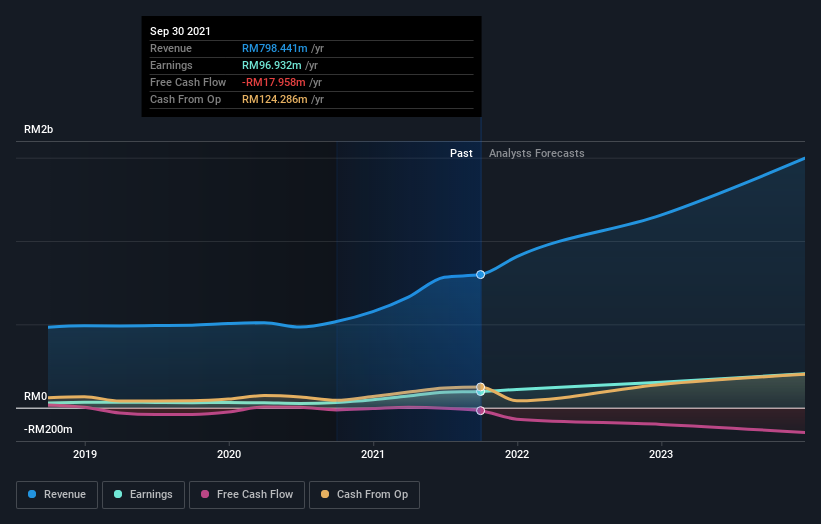Click the Free Cash Flow row label in tooltip
This screenshot has width=821, height=524.
click(188, 82)
